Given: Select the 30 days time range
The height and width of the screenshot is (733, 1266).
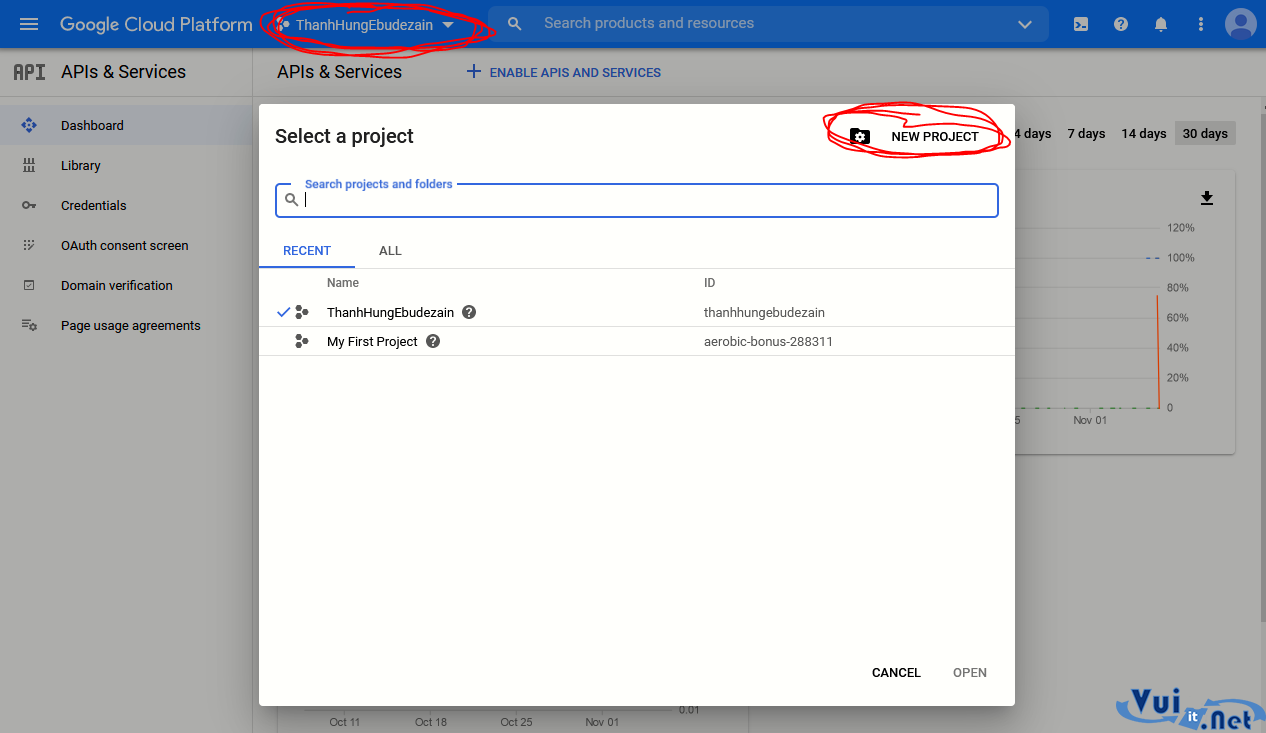Looking at the screenshot, I should coord(1205,133).
